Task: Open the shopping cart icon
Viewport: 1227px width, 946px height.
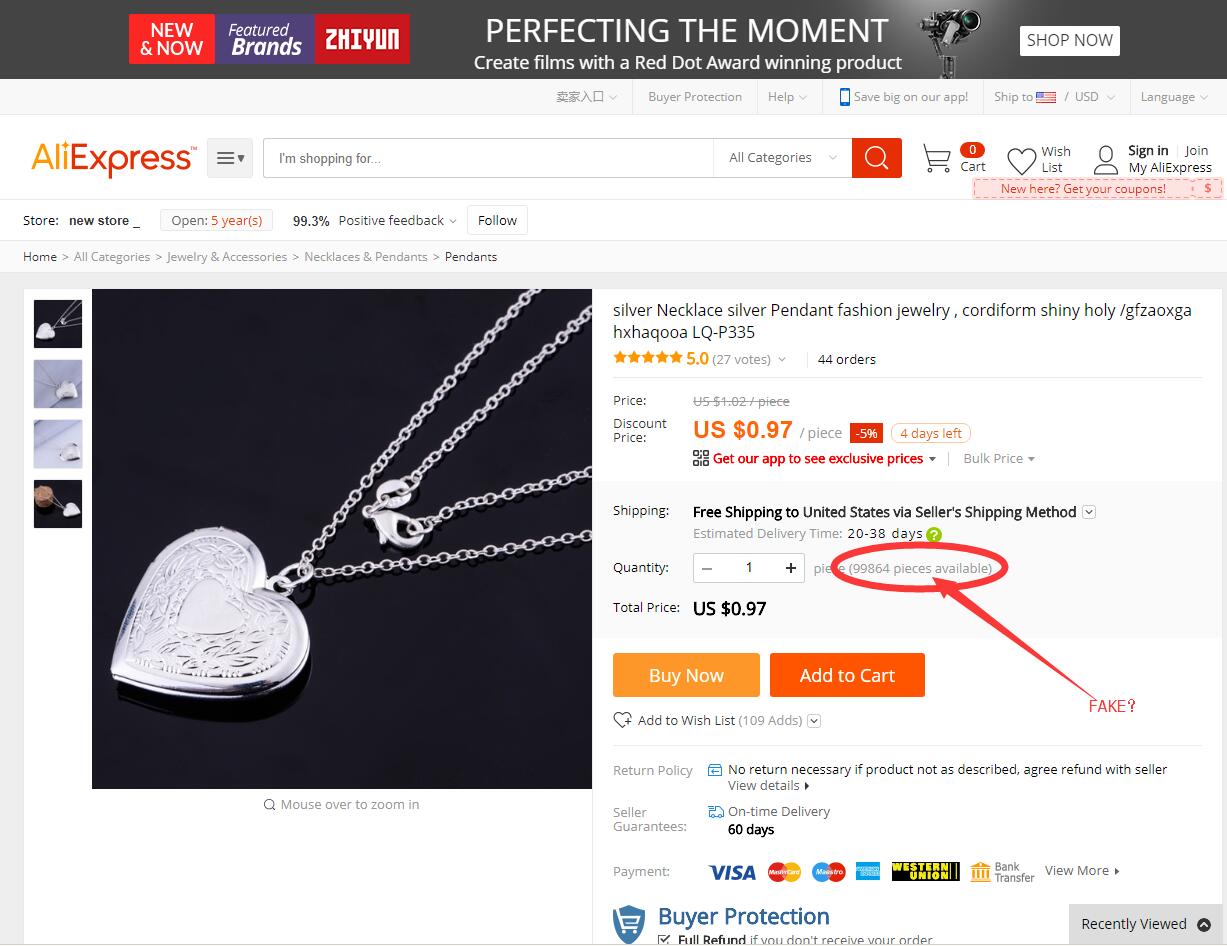Action: click(936, 159)
